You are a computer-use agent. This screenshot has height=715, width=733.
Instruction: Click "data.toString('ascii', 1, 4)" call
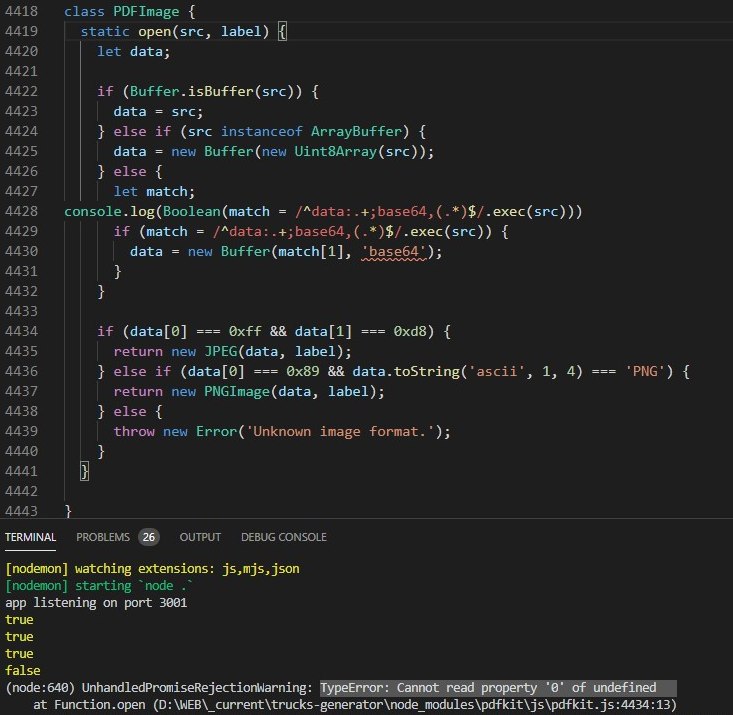(467, 371)
